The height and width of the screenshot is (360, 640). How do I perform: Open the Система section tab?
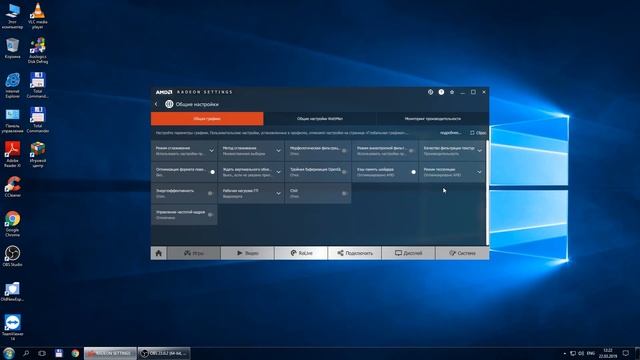coord(462,253)
